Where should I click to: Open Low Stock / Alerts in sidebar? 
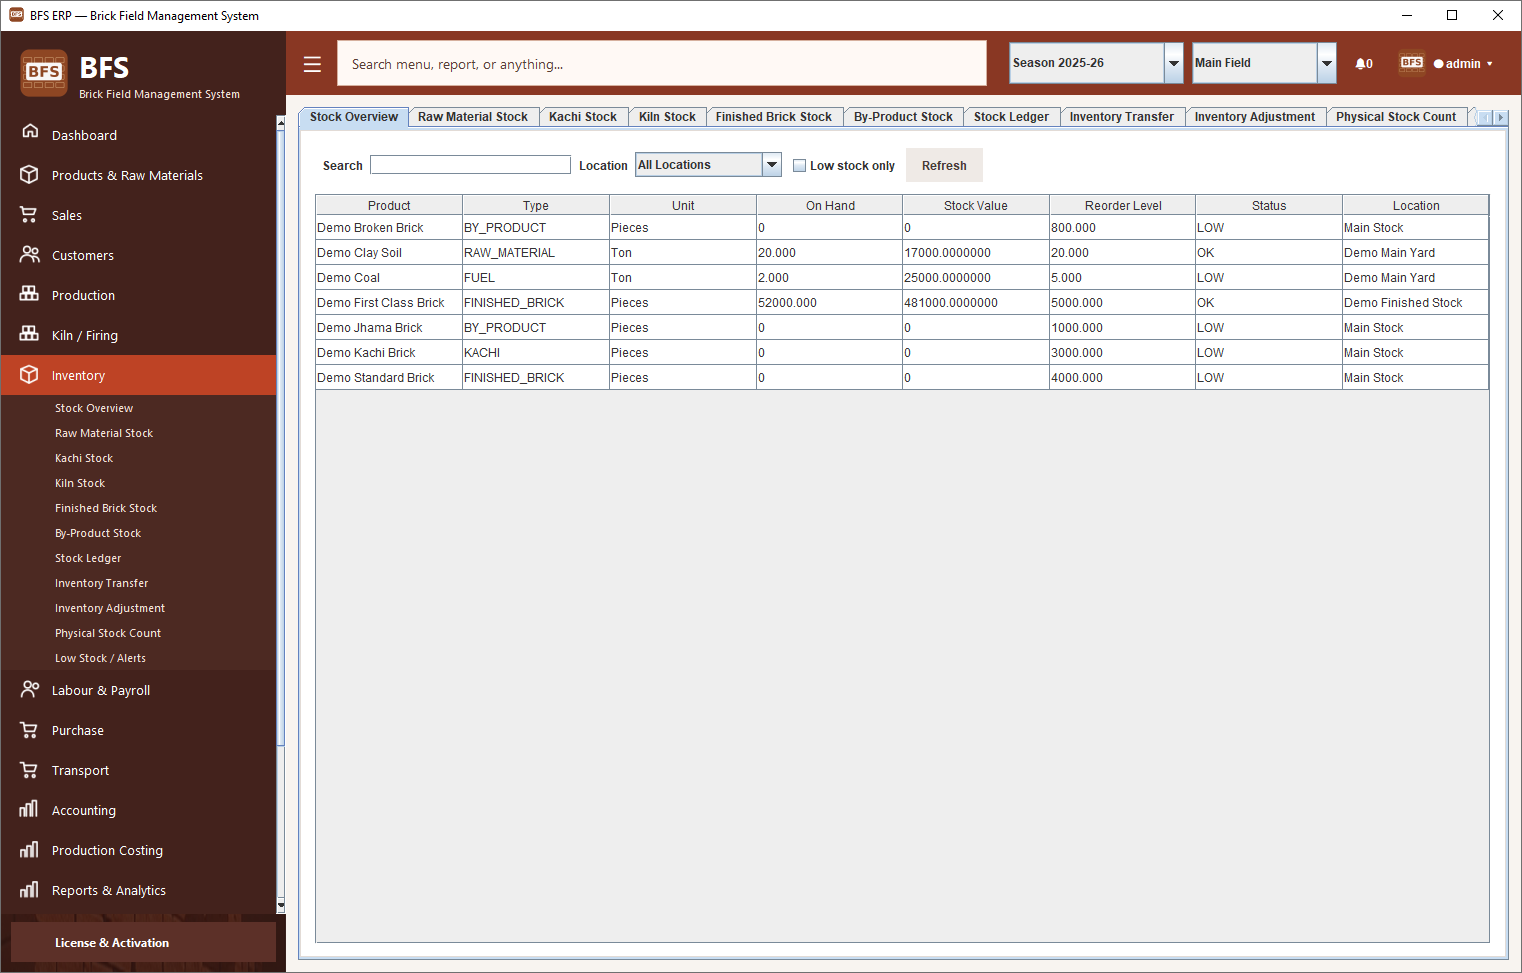pyautogui.click(x=100, y=658)
